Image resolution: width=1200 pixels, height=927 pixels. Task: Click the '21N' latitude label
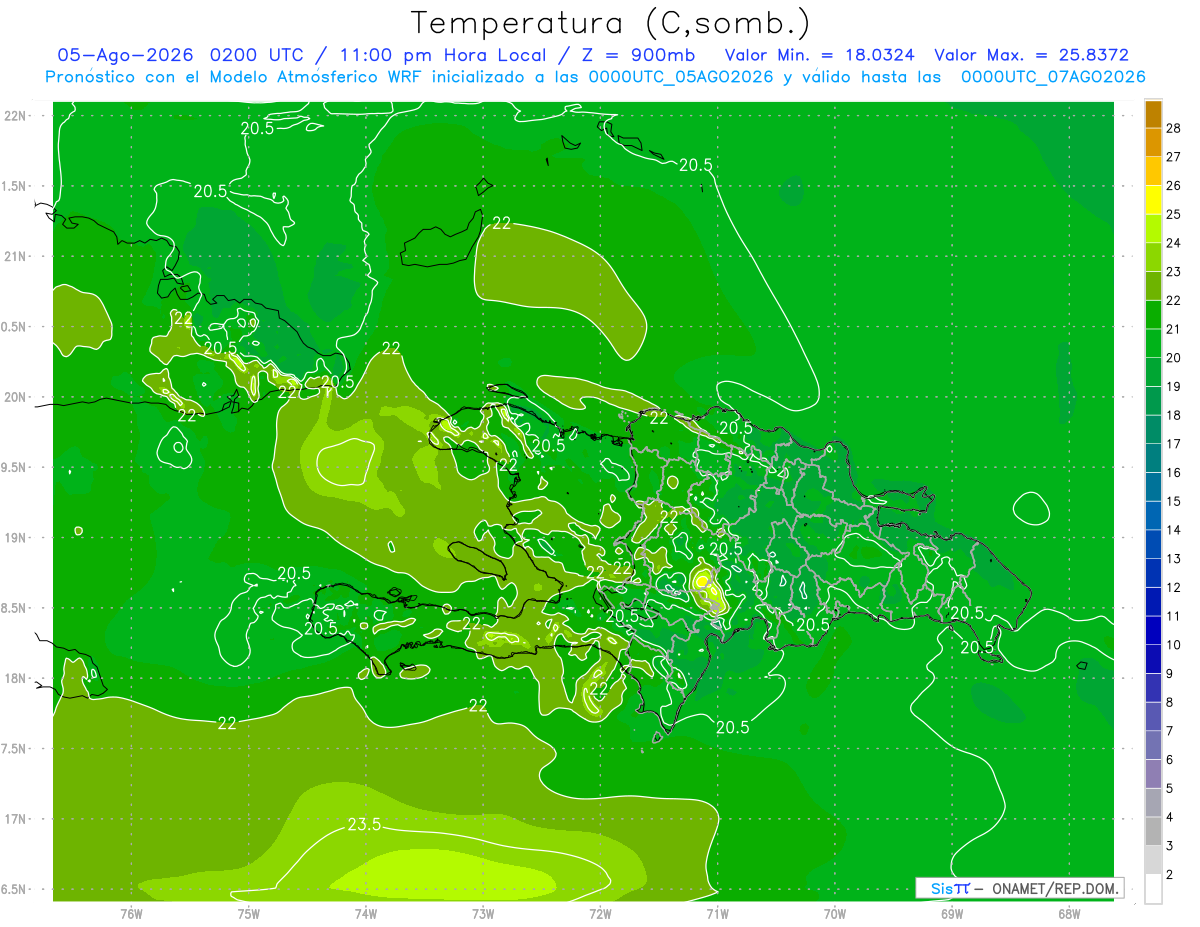click(16, 257)
